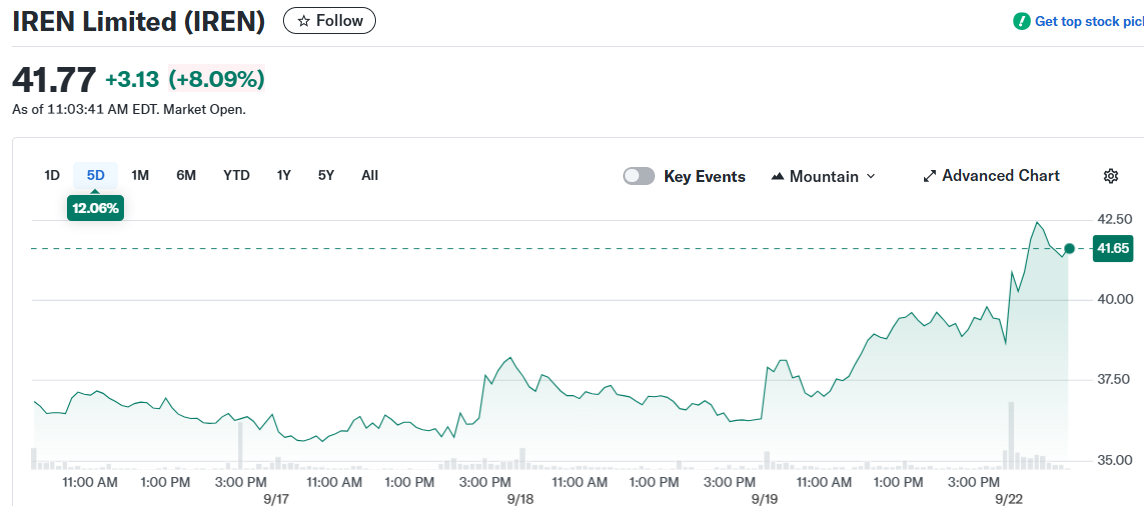Show the 5Y range
This screenshot has height=506, width=1144.
(326, 175)
